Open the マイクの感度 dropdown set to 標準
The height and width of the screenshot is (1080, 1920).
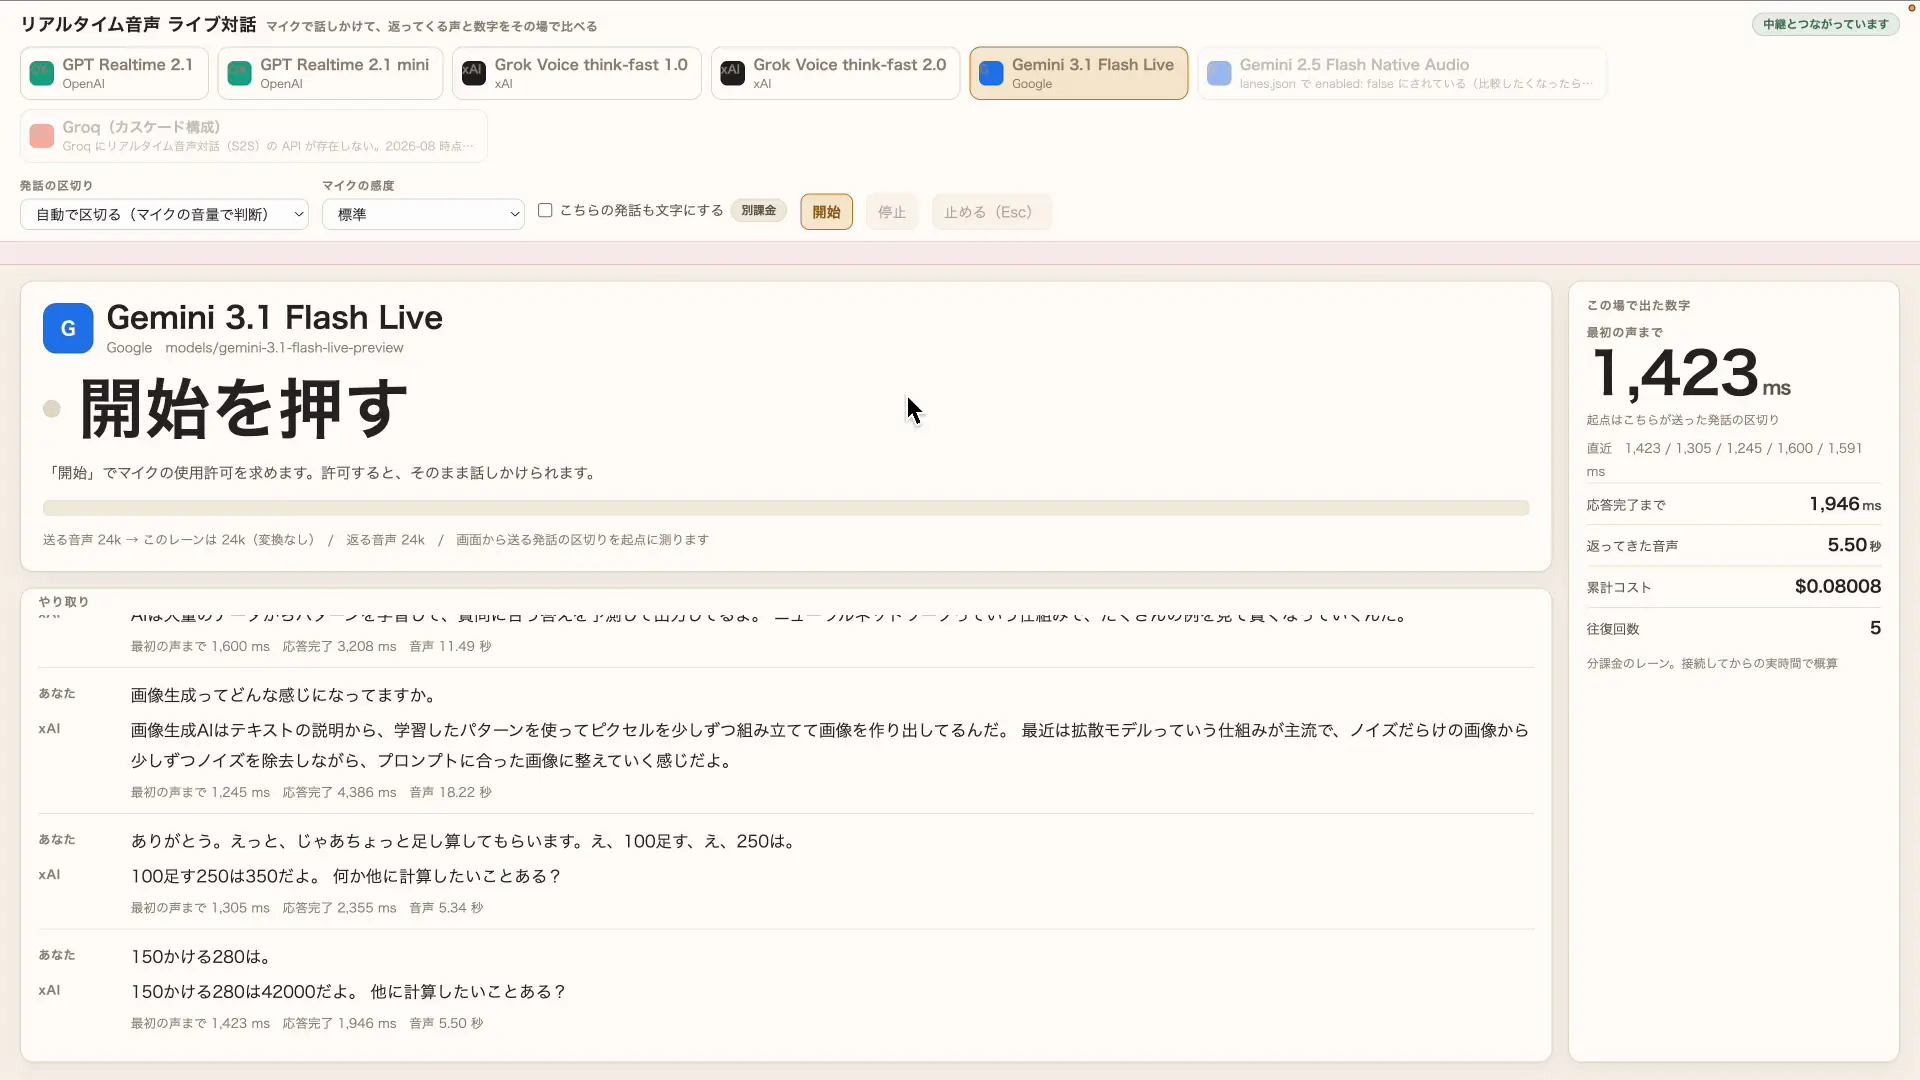click(x=423, y=214)
